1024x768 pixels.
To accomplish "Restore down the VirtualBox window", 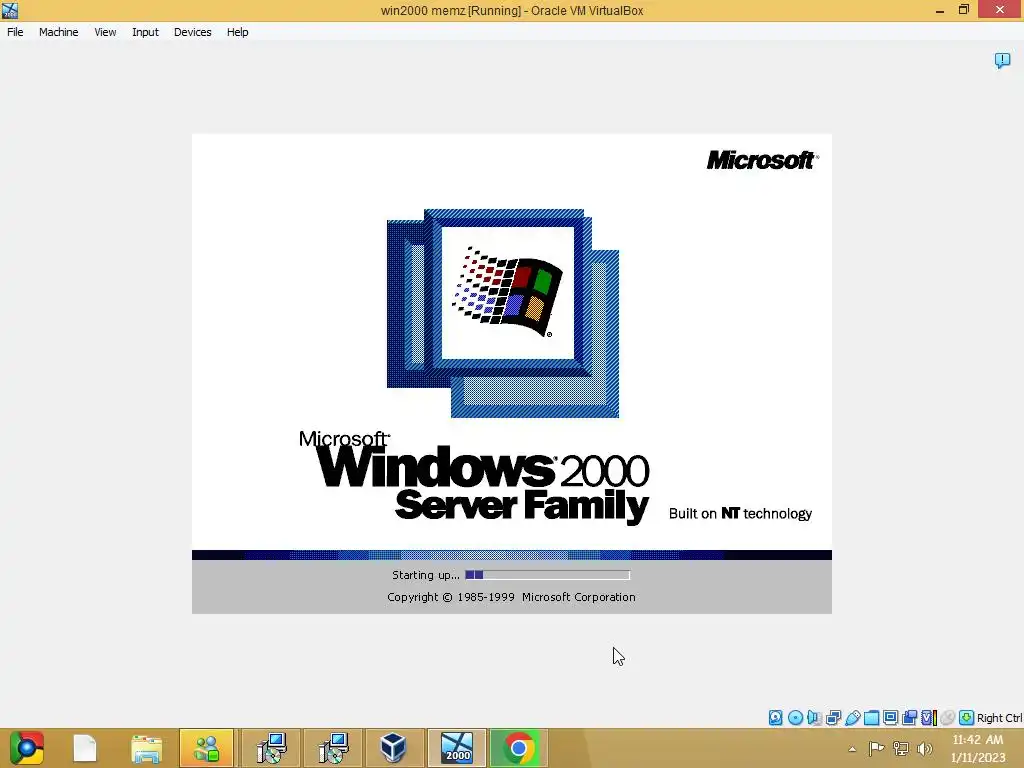I will click(964, 10).
